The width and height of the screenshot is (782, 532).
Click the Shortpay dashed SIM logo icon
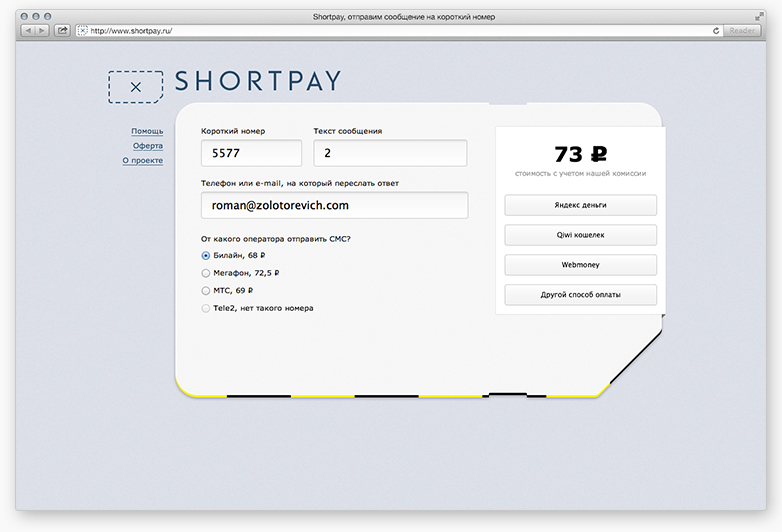(136, 87)
